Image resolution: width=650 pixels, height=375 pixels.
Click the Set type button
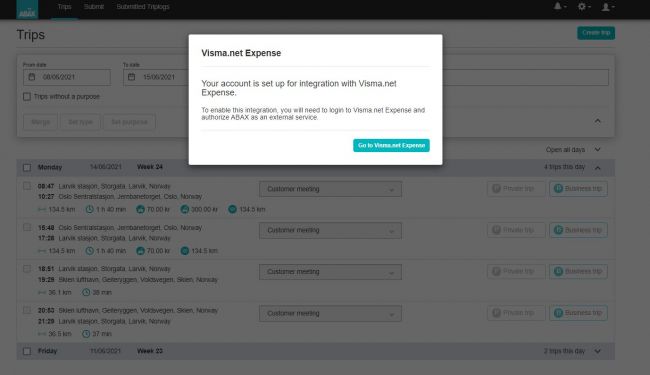coord(80,122)
